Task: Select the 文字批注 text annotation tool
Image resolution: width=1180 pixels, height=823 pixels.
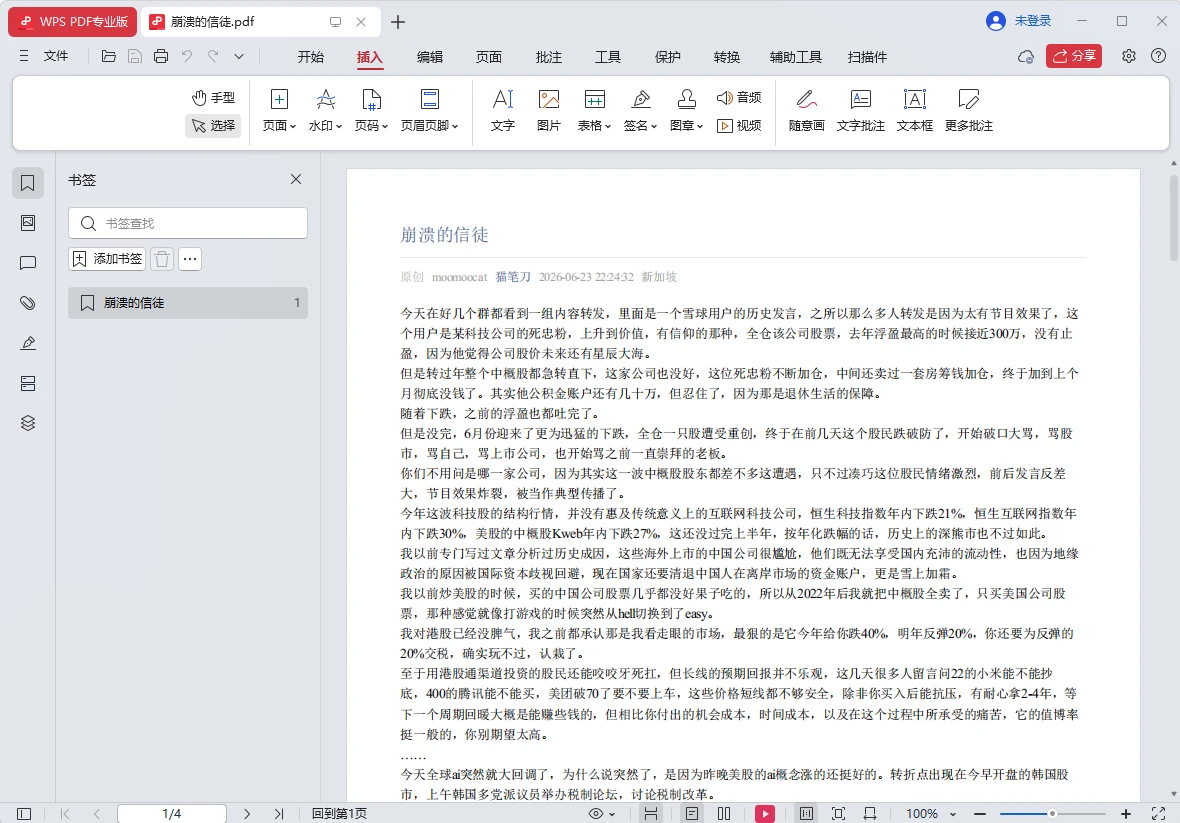Action: pos(860,110)
